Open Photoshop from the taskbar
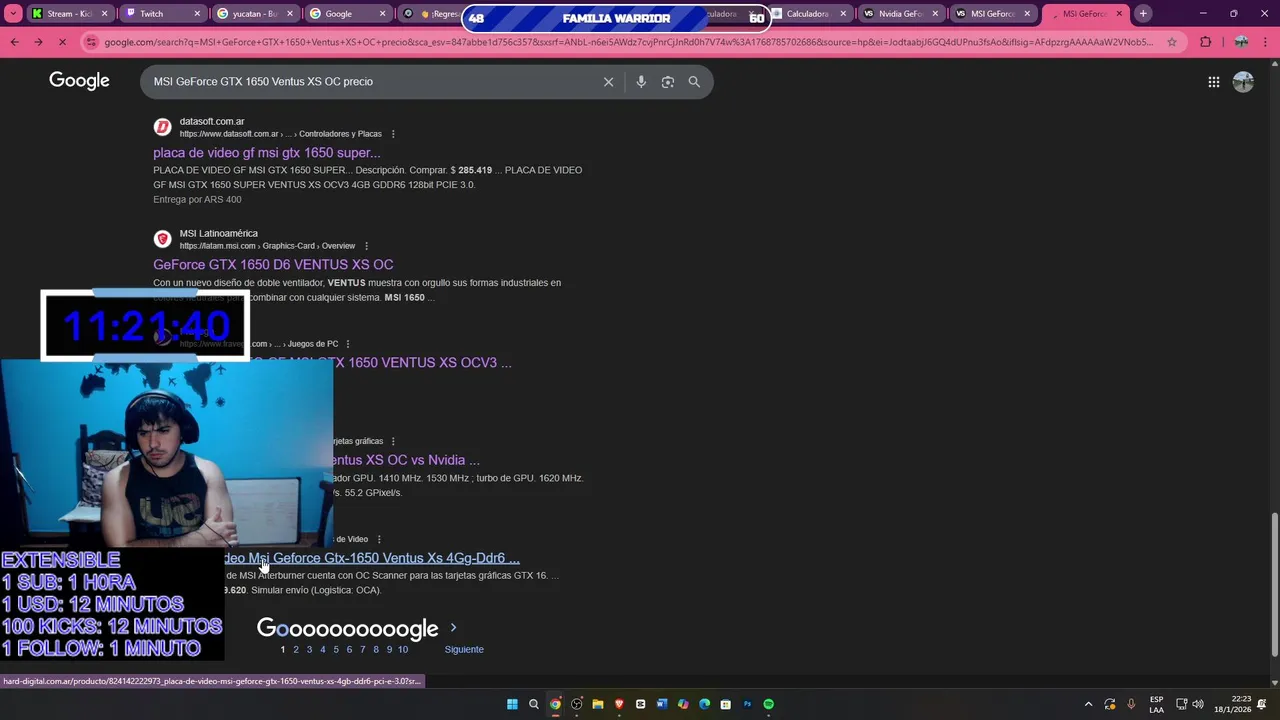The height and width of the screenshot is (720, 1280). (747, 704)
